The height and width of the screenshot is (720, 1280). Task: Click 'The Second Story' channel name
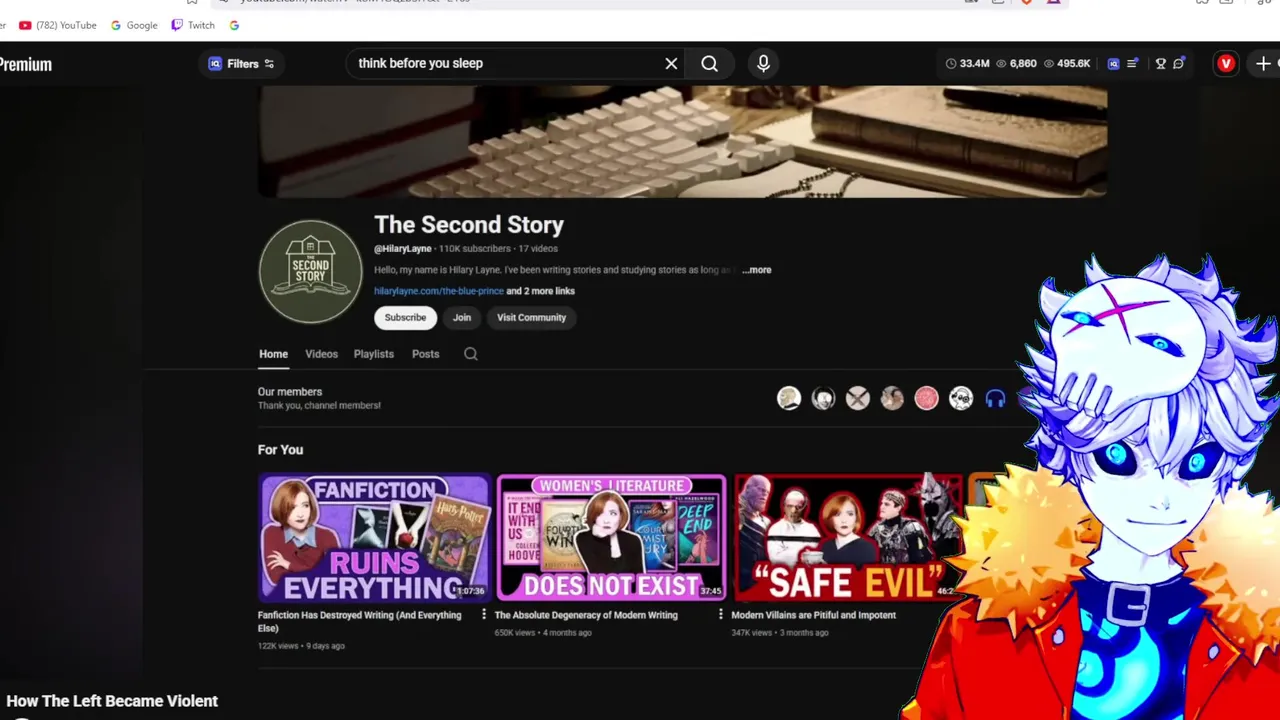click(469, 225)
